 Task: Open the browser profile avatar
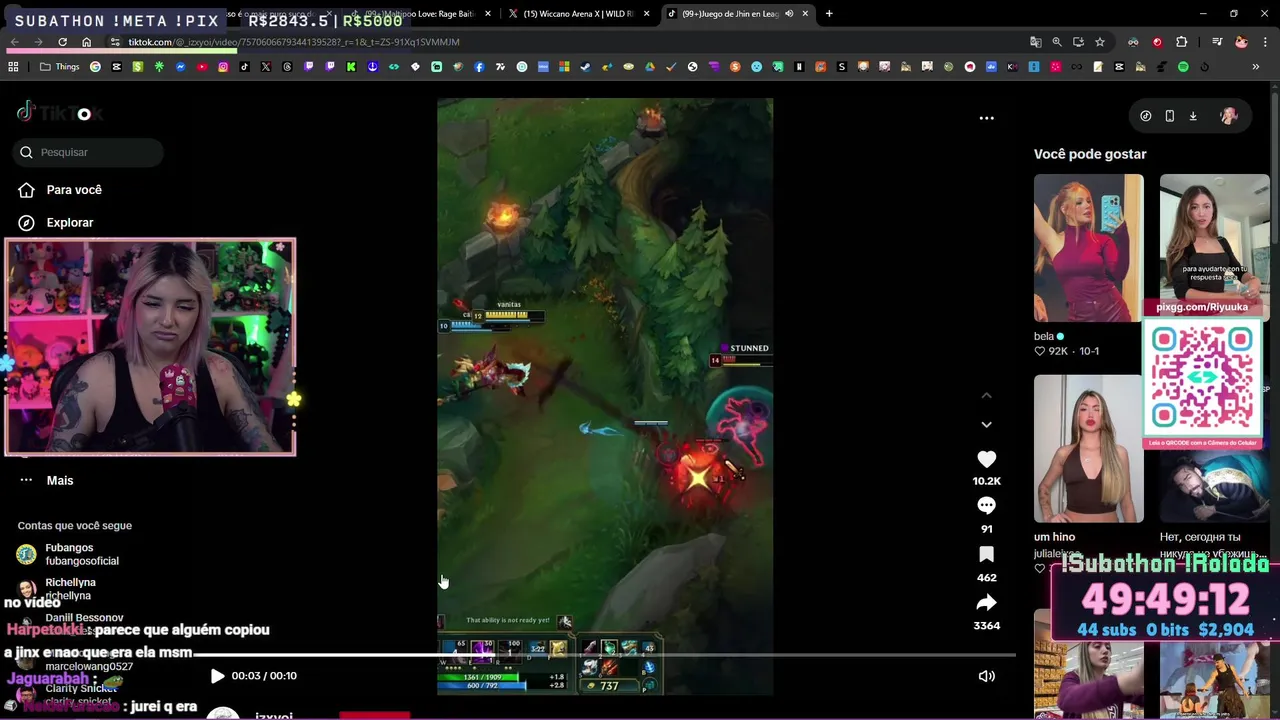[1241, 42]
